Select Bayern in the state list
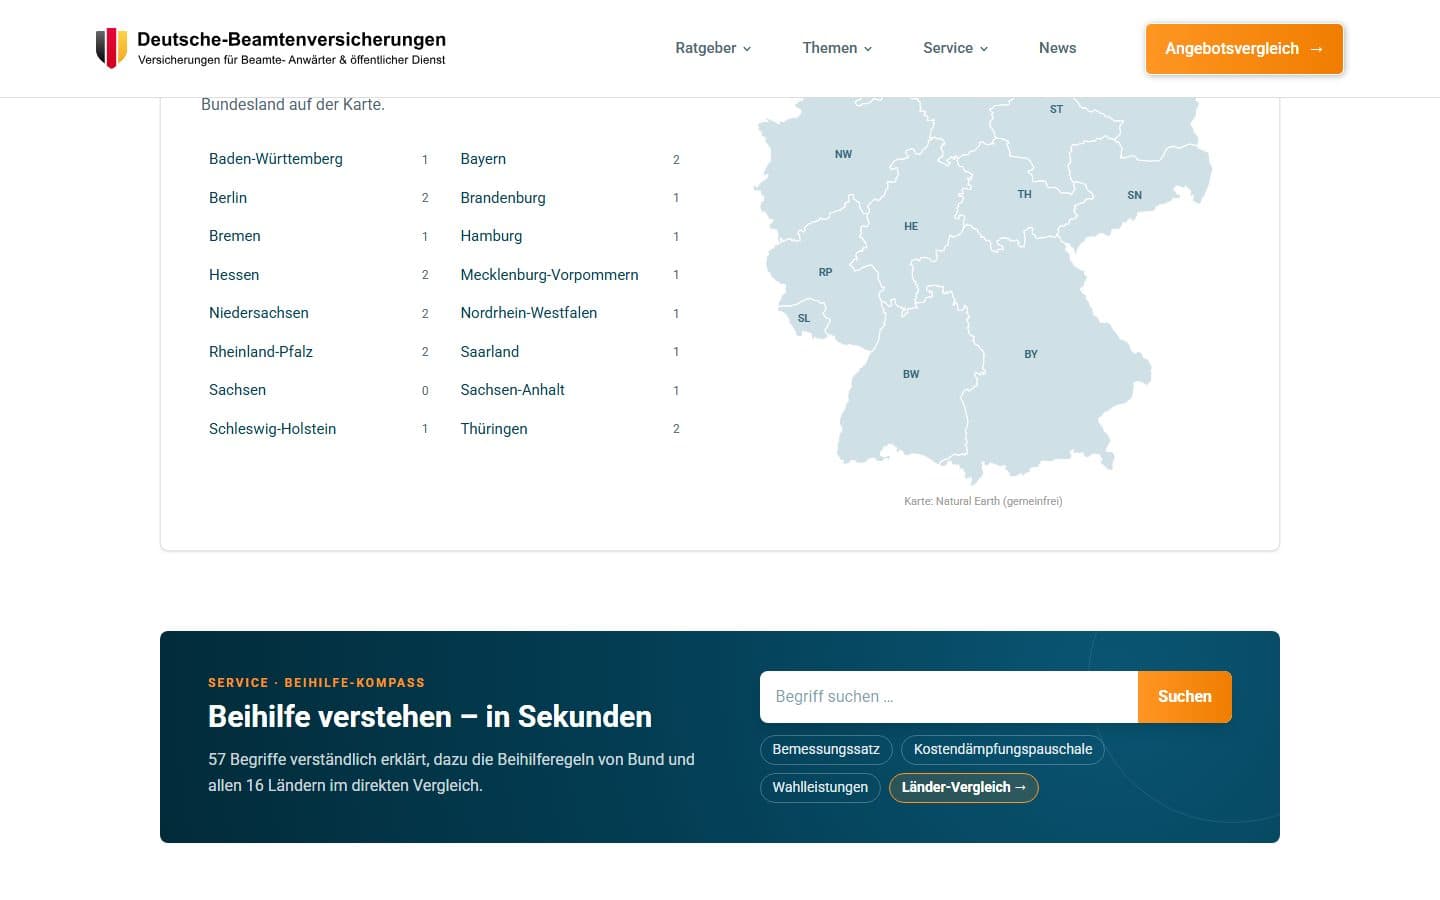The height and width of the screenshot is (900, 1440). click(x=570, y=159)
